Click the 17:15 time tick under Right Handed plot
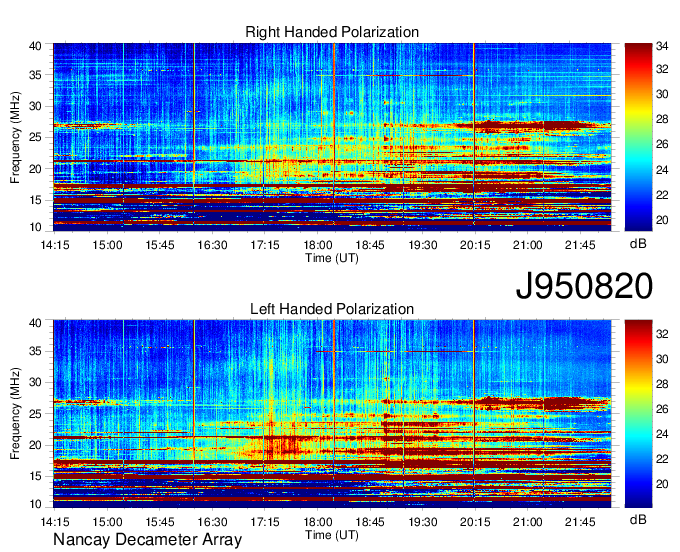The image size is (680, 552). pos(265,245)
